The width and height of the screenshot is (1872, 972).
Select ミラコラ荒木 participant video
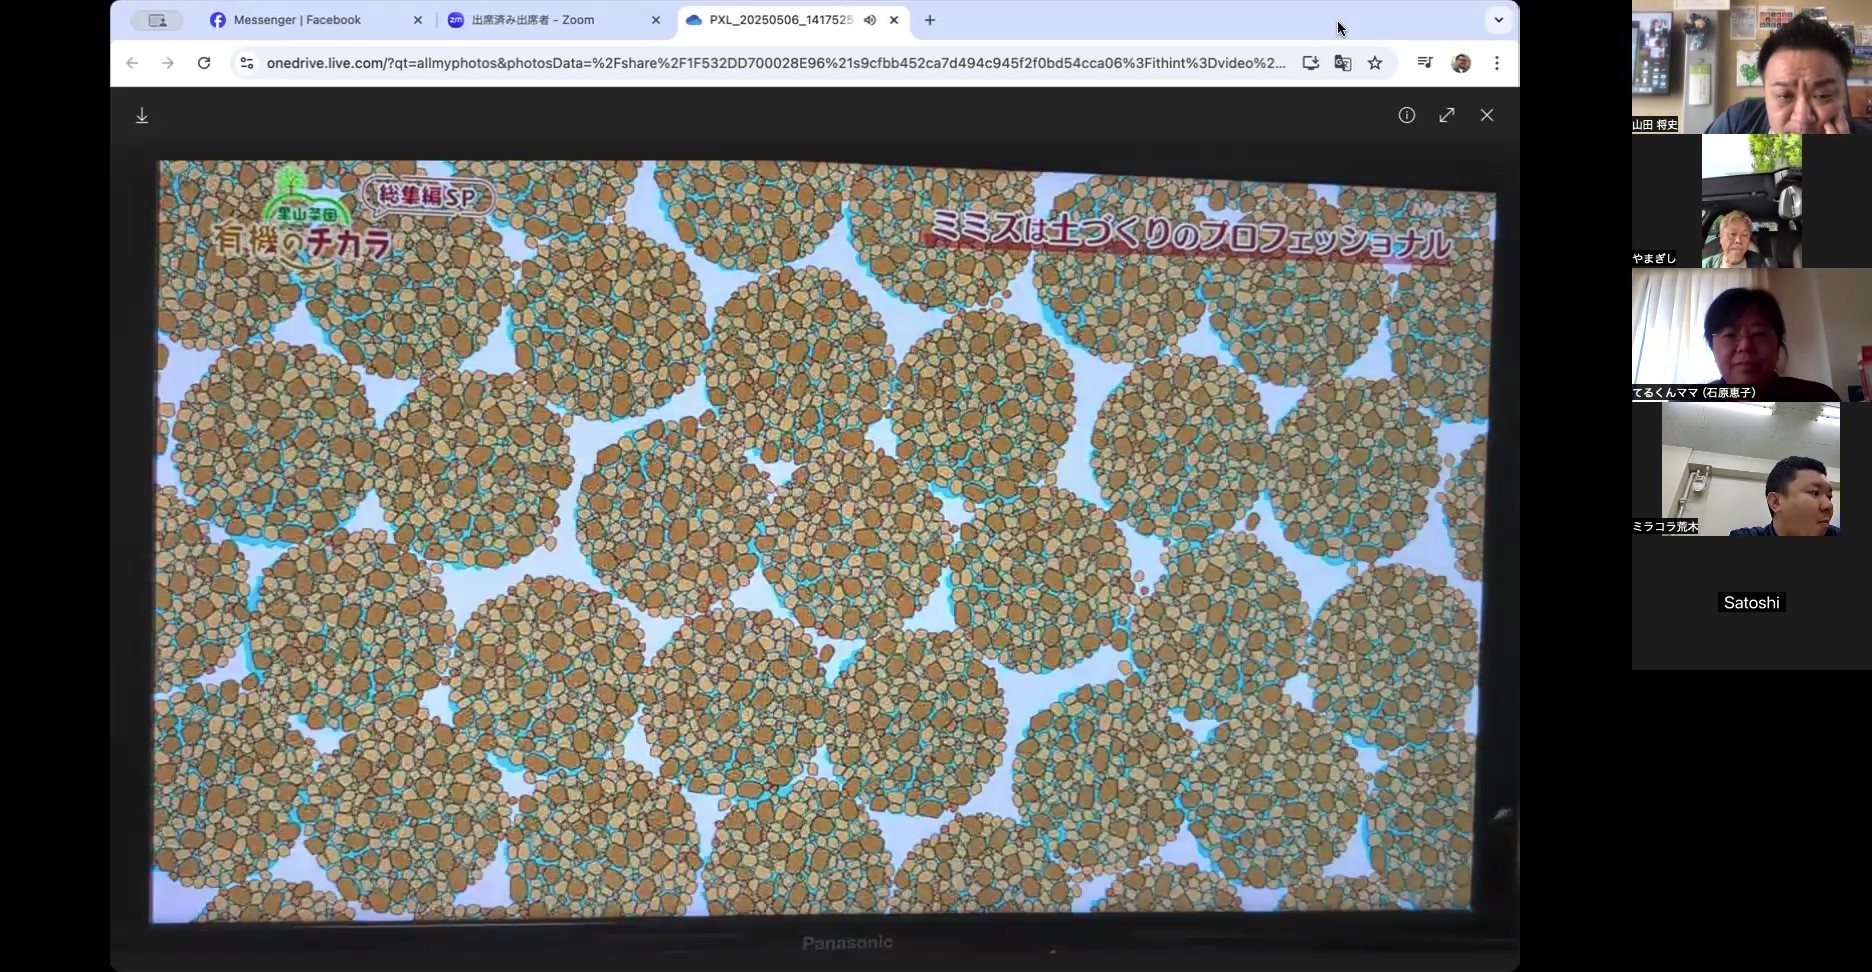coord(1751,469)
